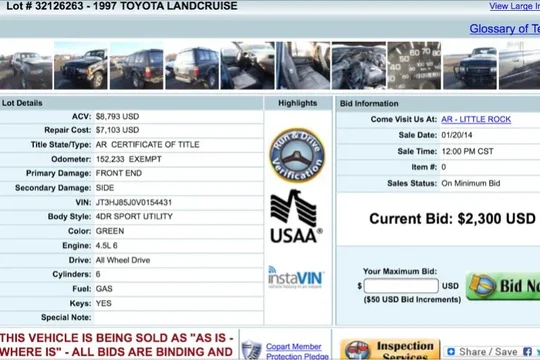Select the engine bay thumbnail
Screen dimensions: 540x360
click(359, 65)
